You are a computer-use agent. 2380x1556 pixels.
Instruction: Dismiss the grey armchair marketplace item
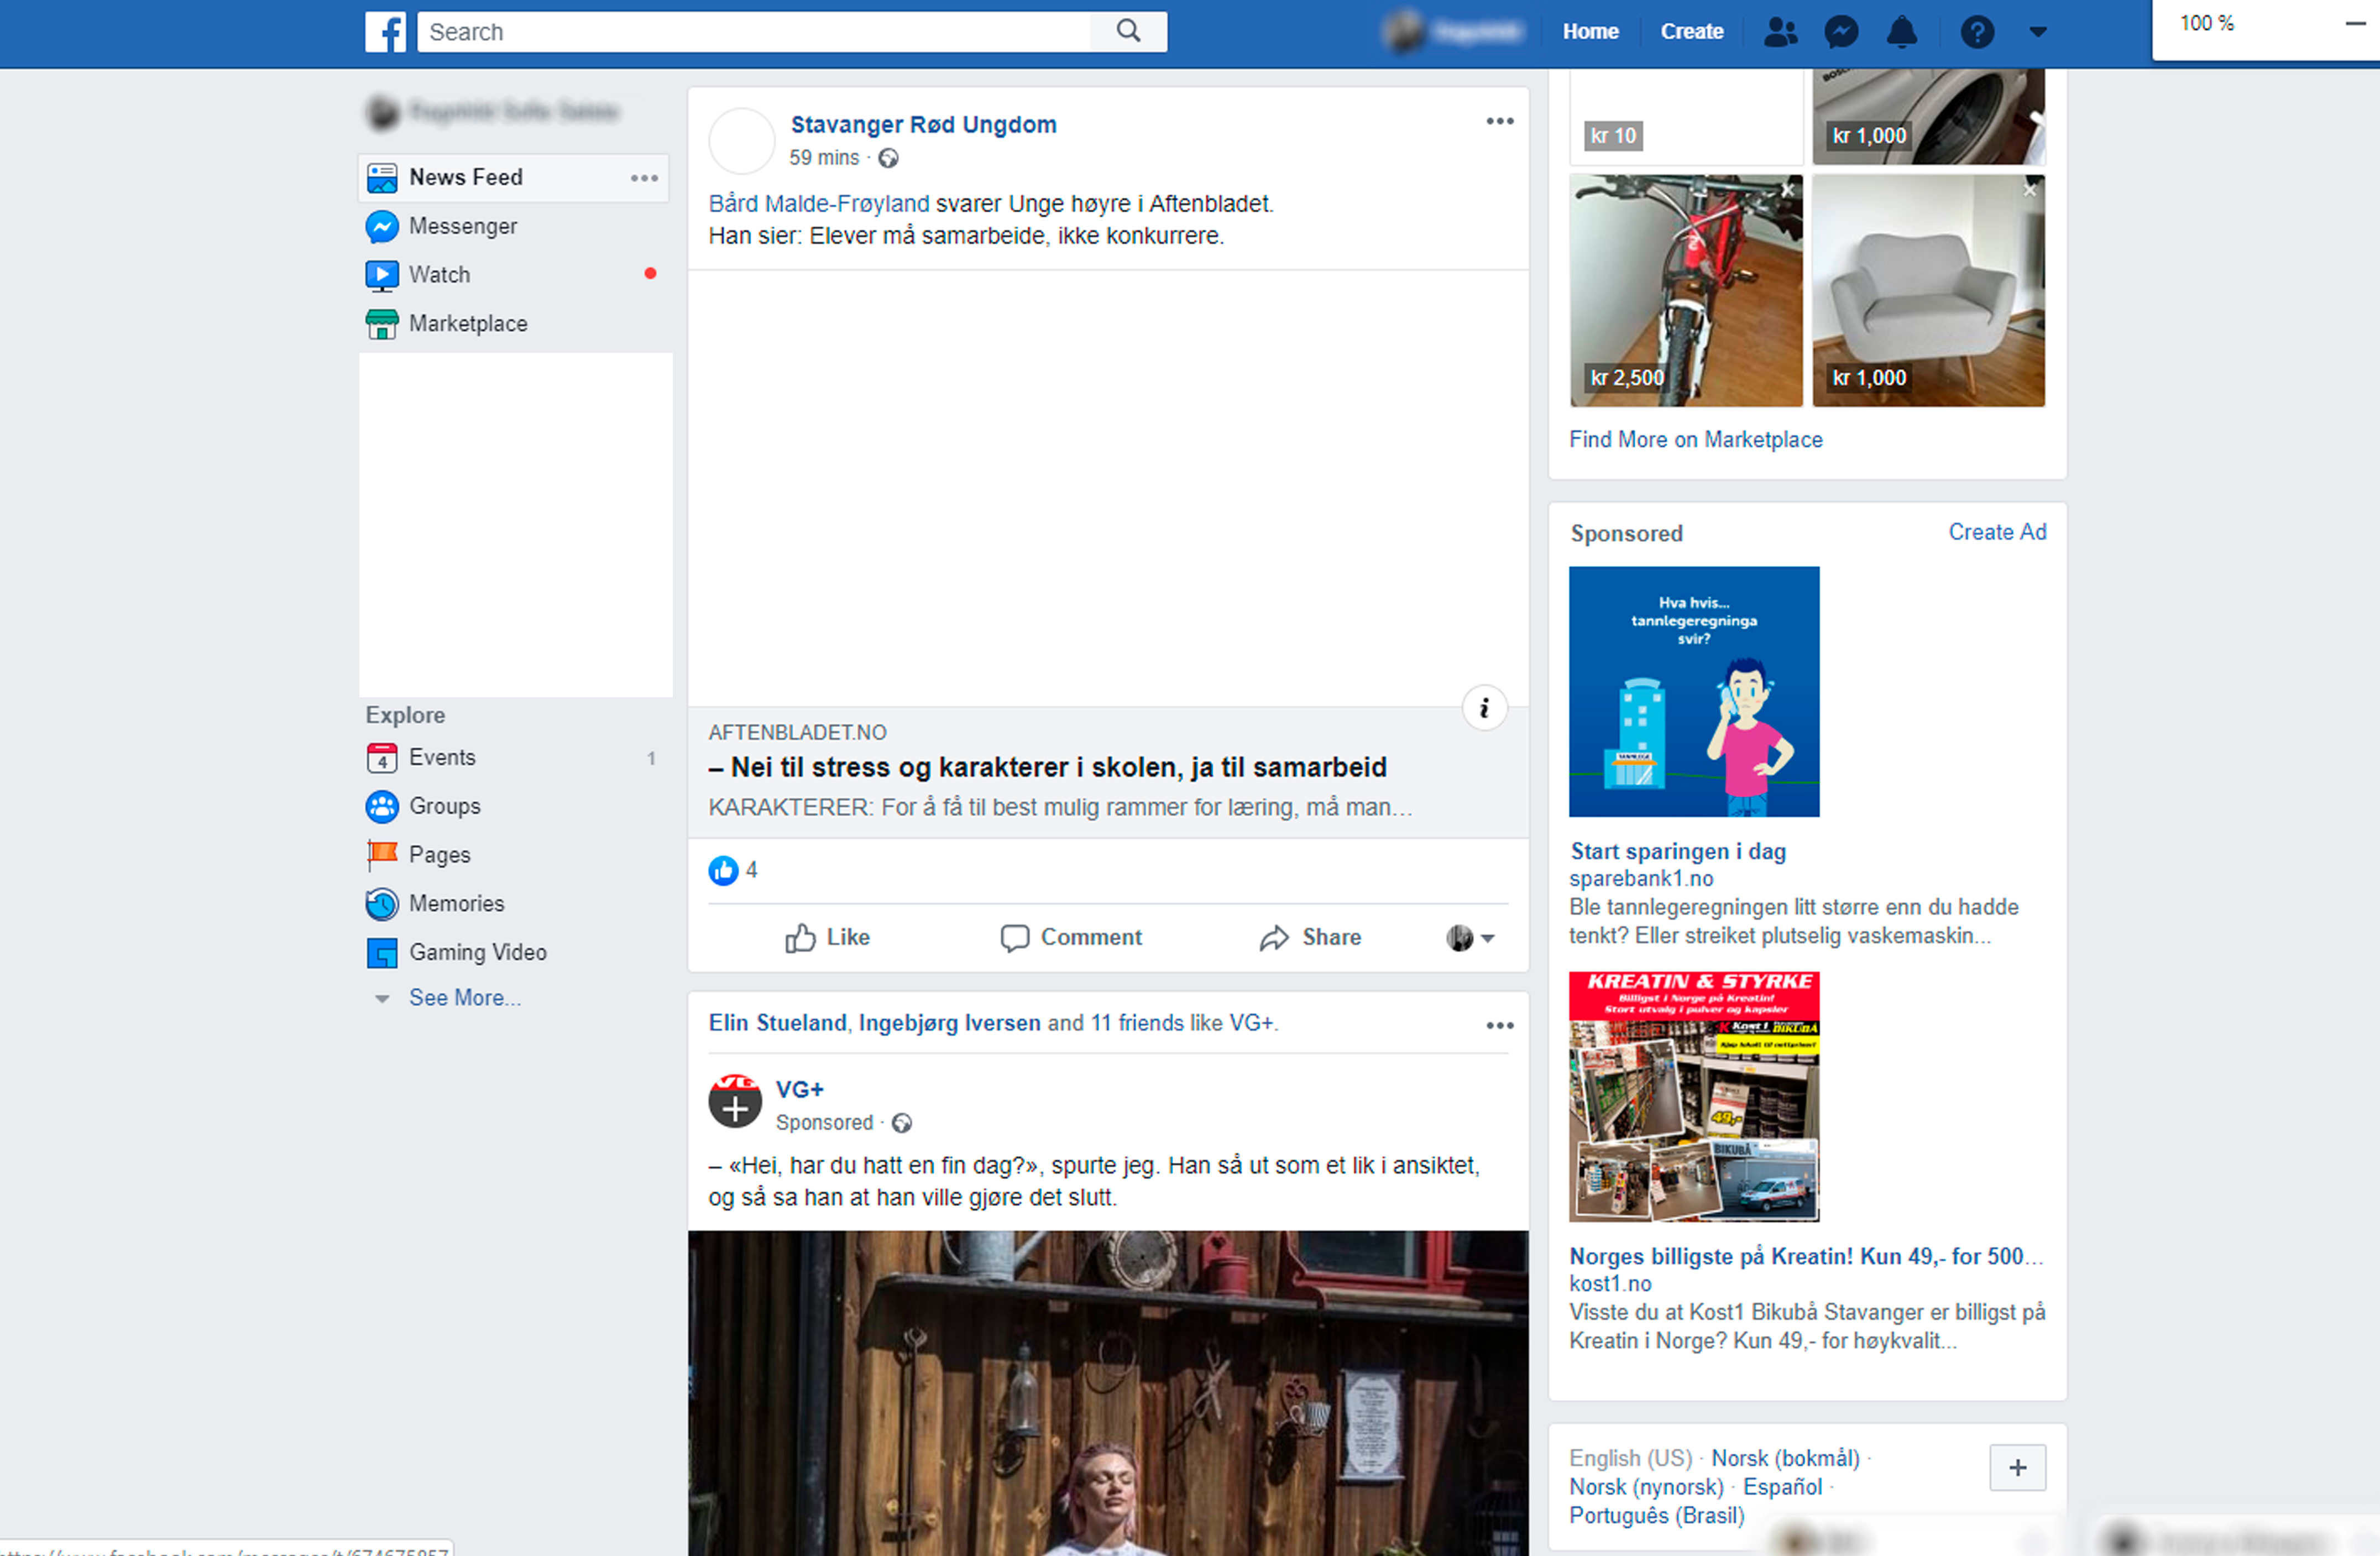point(2029,190)
